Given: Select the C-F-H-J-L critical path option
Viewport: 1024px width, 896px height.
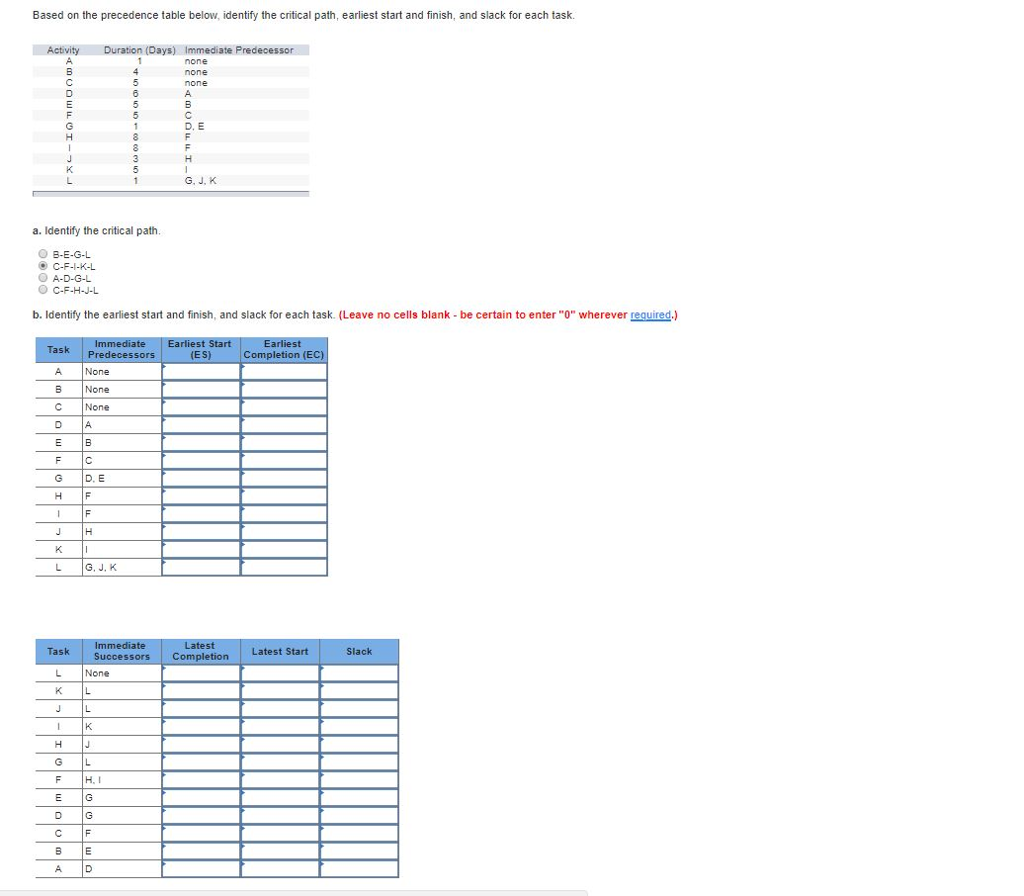Looking at the screenshot, I should [43, 290].
